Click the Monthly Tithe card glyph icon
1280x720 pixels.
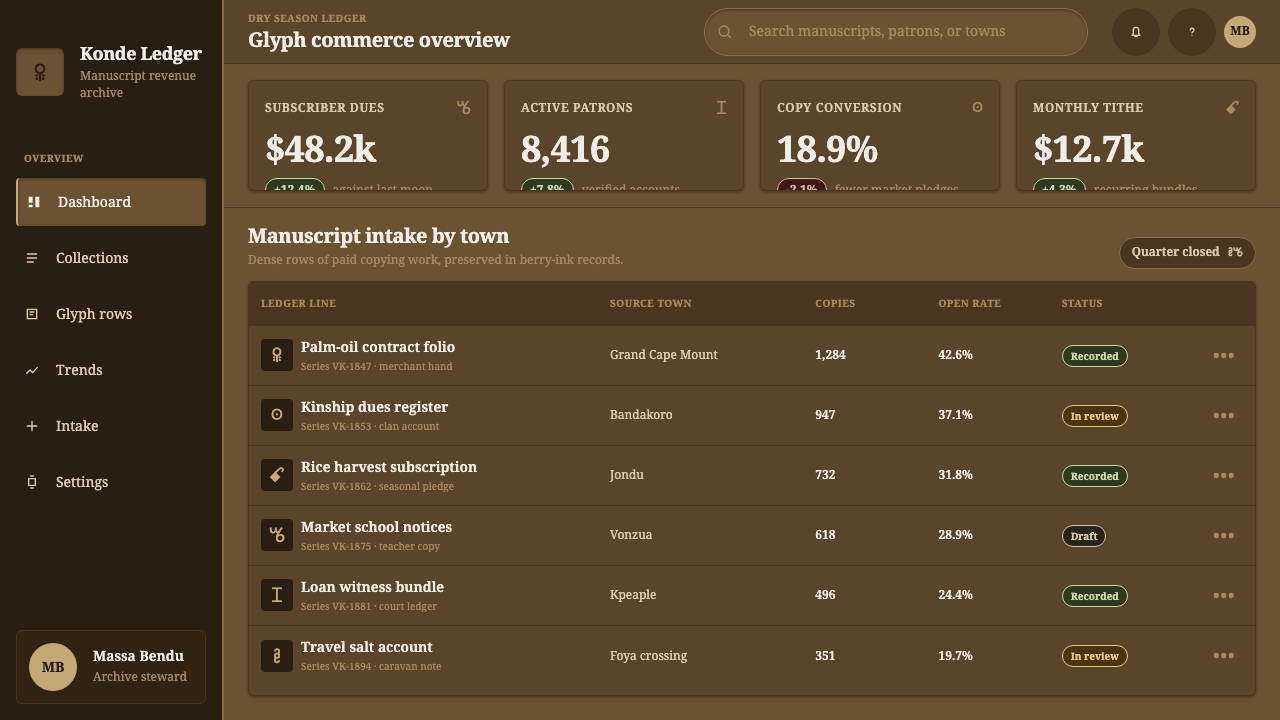pyautogui.click(x=1232, y=107)
